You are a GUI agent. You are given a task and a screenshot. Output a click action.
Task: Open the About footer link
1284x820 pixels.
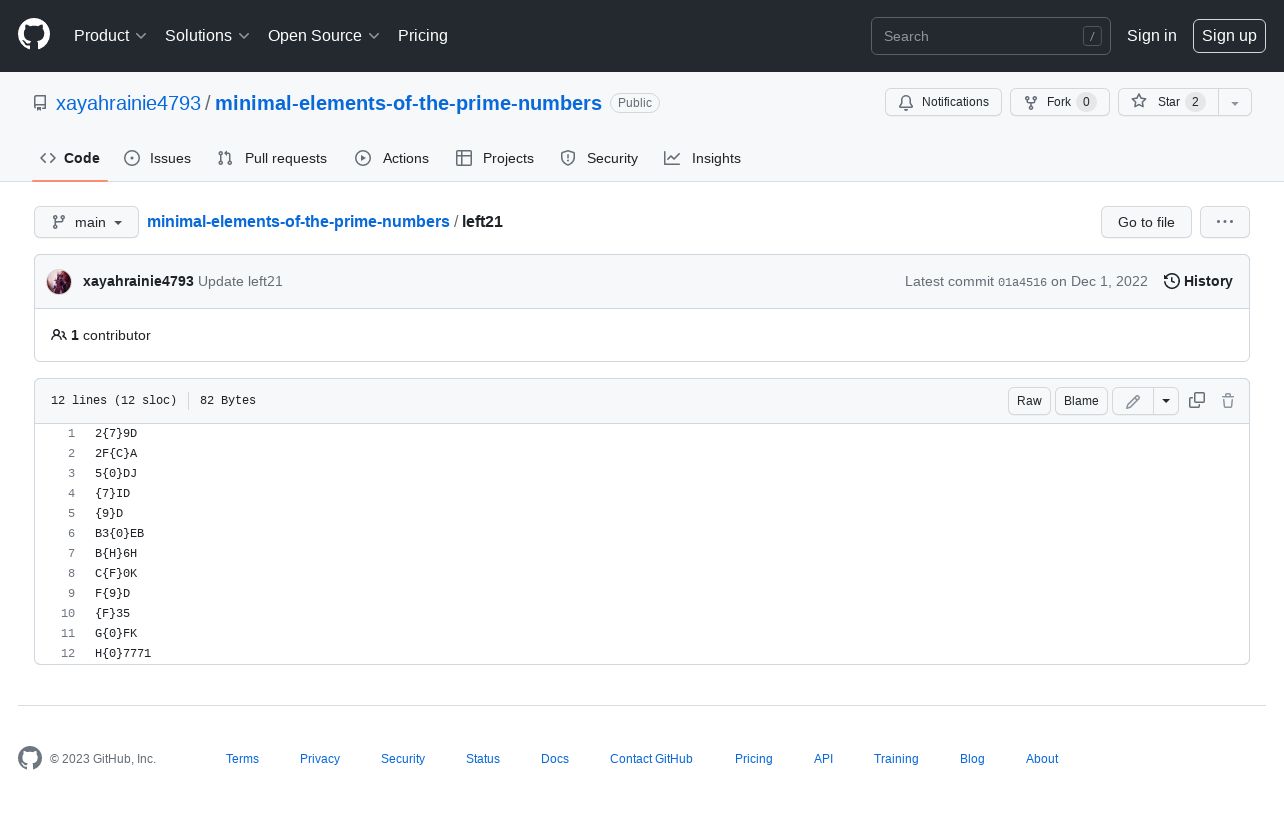(x=1042, y=759)
